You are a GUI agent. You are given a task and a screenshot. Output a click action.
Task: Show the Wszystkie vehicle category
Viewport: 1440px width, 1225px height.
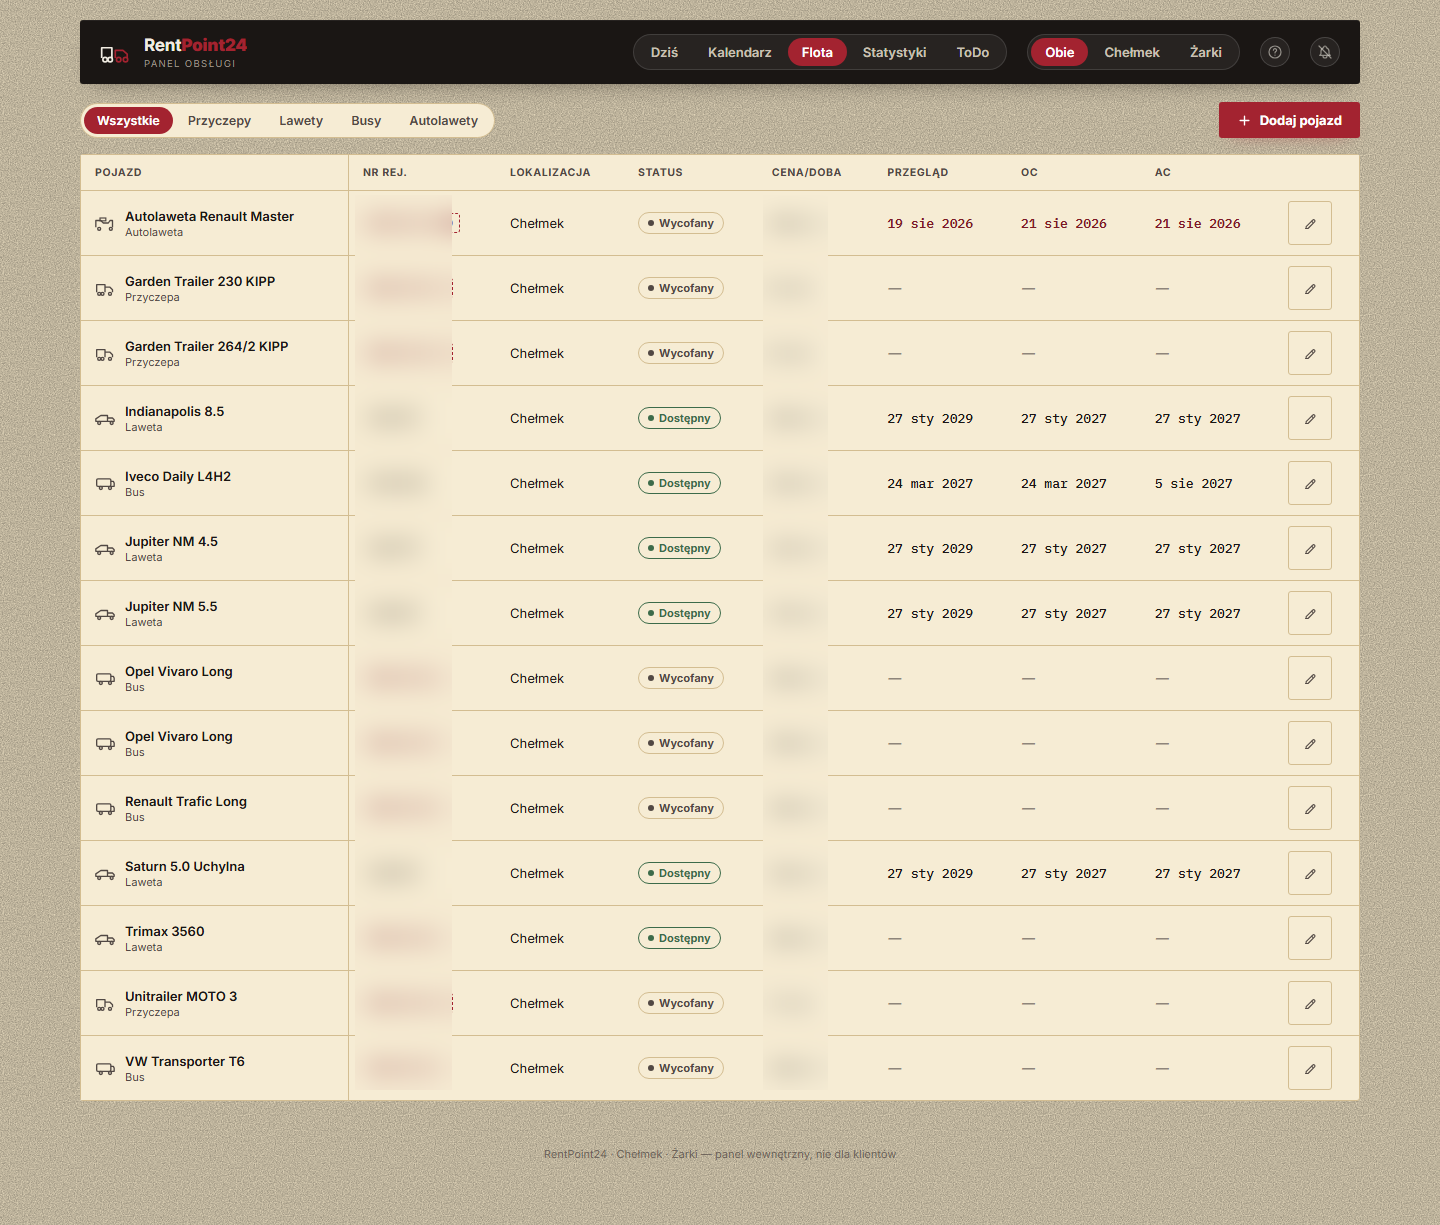pos(128,121)
